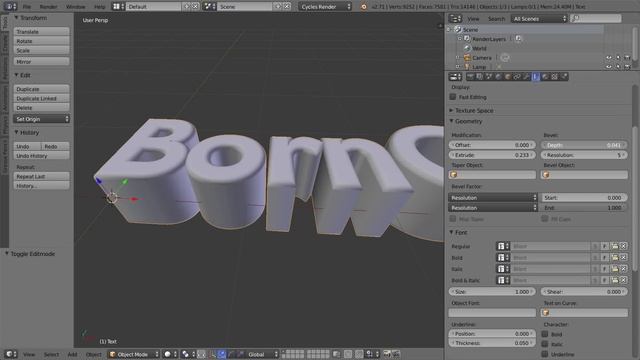The image size is (640, 360).
Task: Open the Texture properties checker tab
Action: [555, 77]
